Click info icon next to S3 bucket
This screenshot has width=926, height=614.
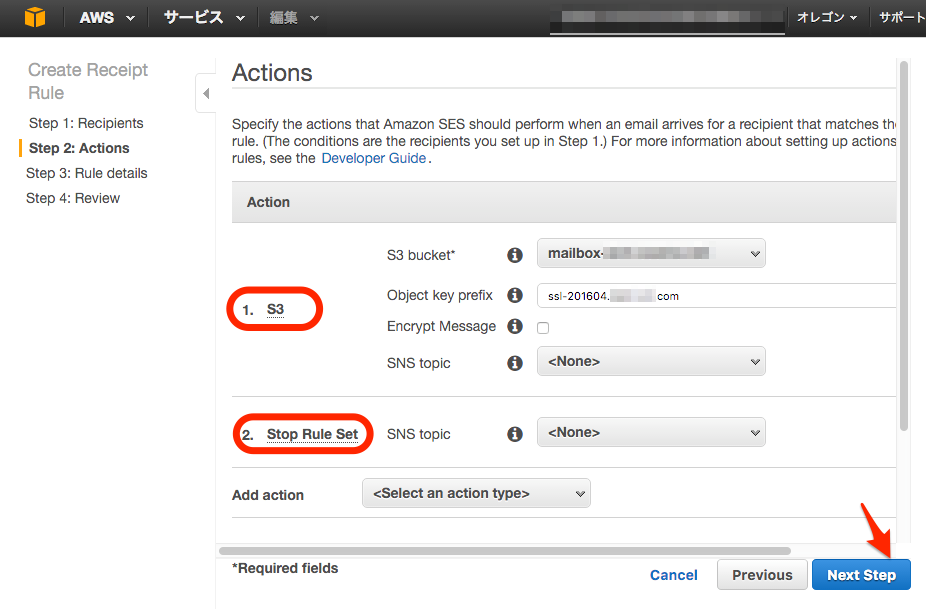[515, 255]
